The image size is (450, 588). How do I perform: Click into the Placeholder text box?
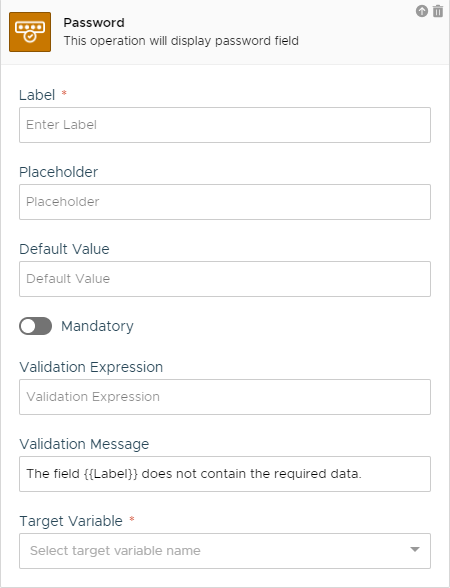(x=225, y=202)
